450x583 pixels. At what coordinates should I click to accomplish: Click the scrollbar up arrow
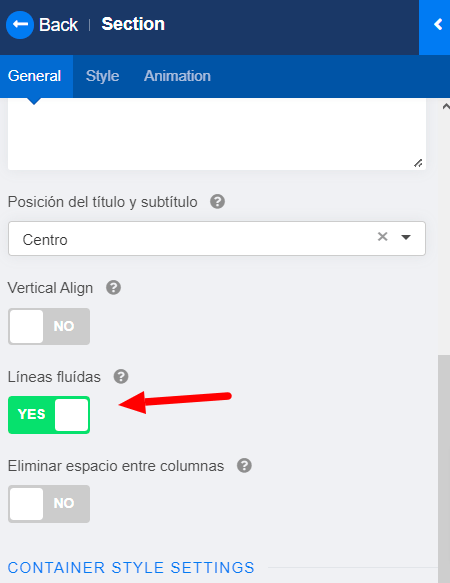point(445,107)
